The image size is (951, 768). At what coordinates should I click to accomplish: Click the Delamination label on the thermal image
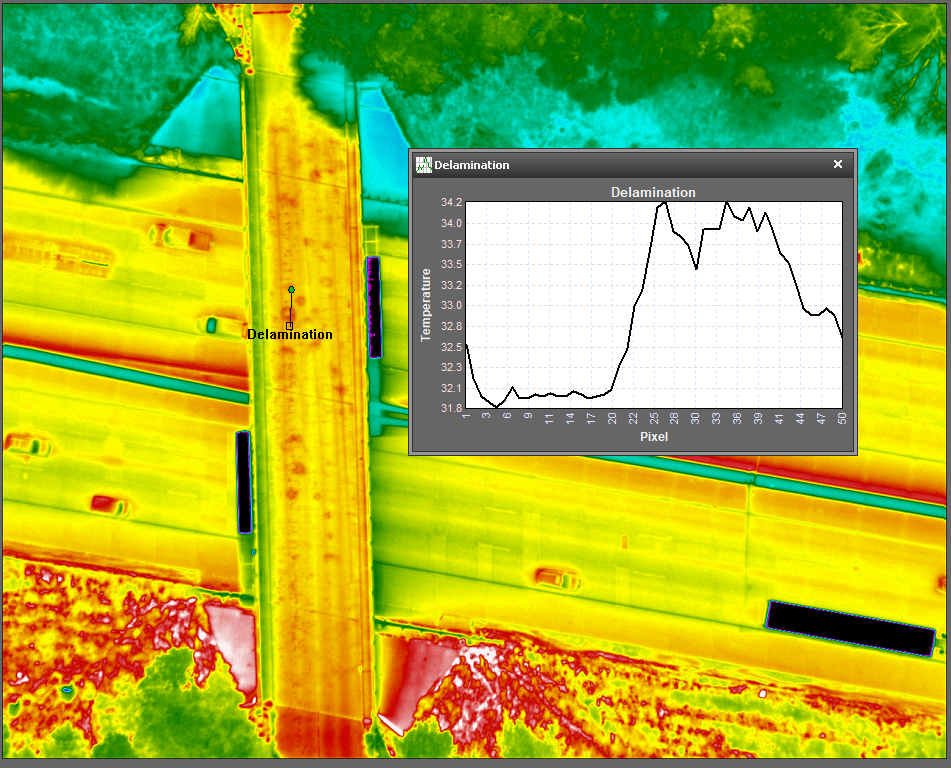click(290, 335)
